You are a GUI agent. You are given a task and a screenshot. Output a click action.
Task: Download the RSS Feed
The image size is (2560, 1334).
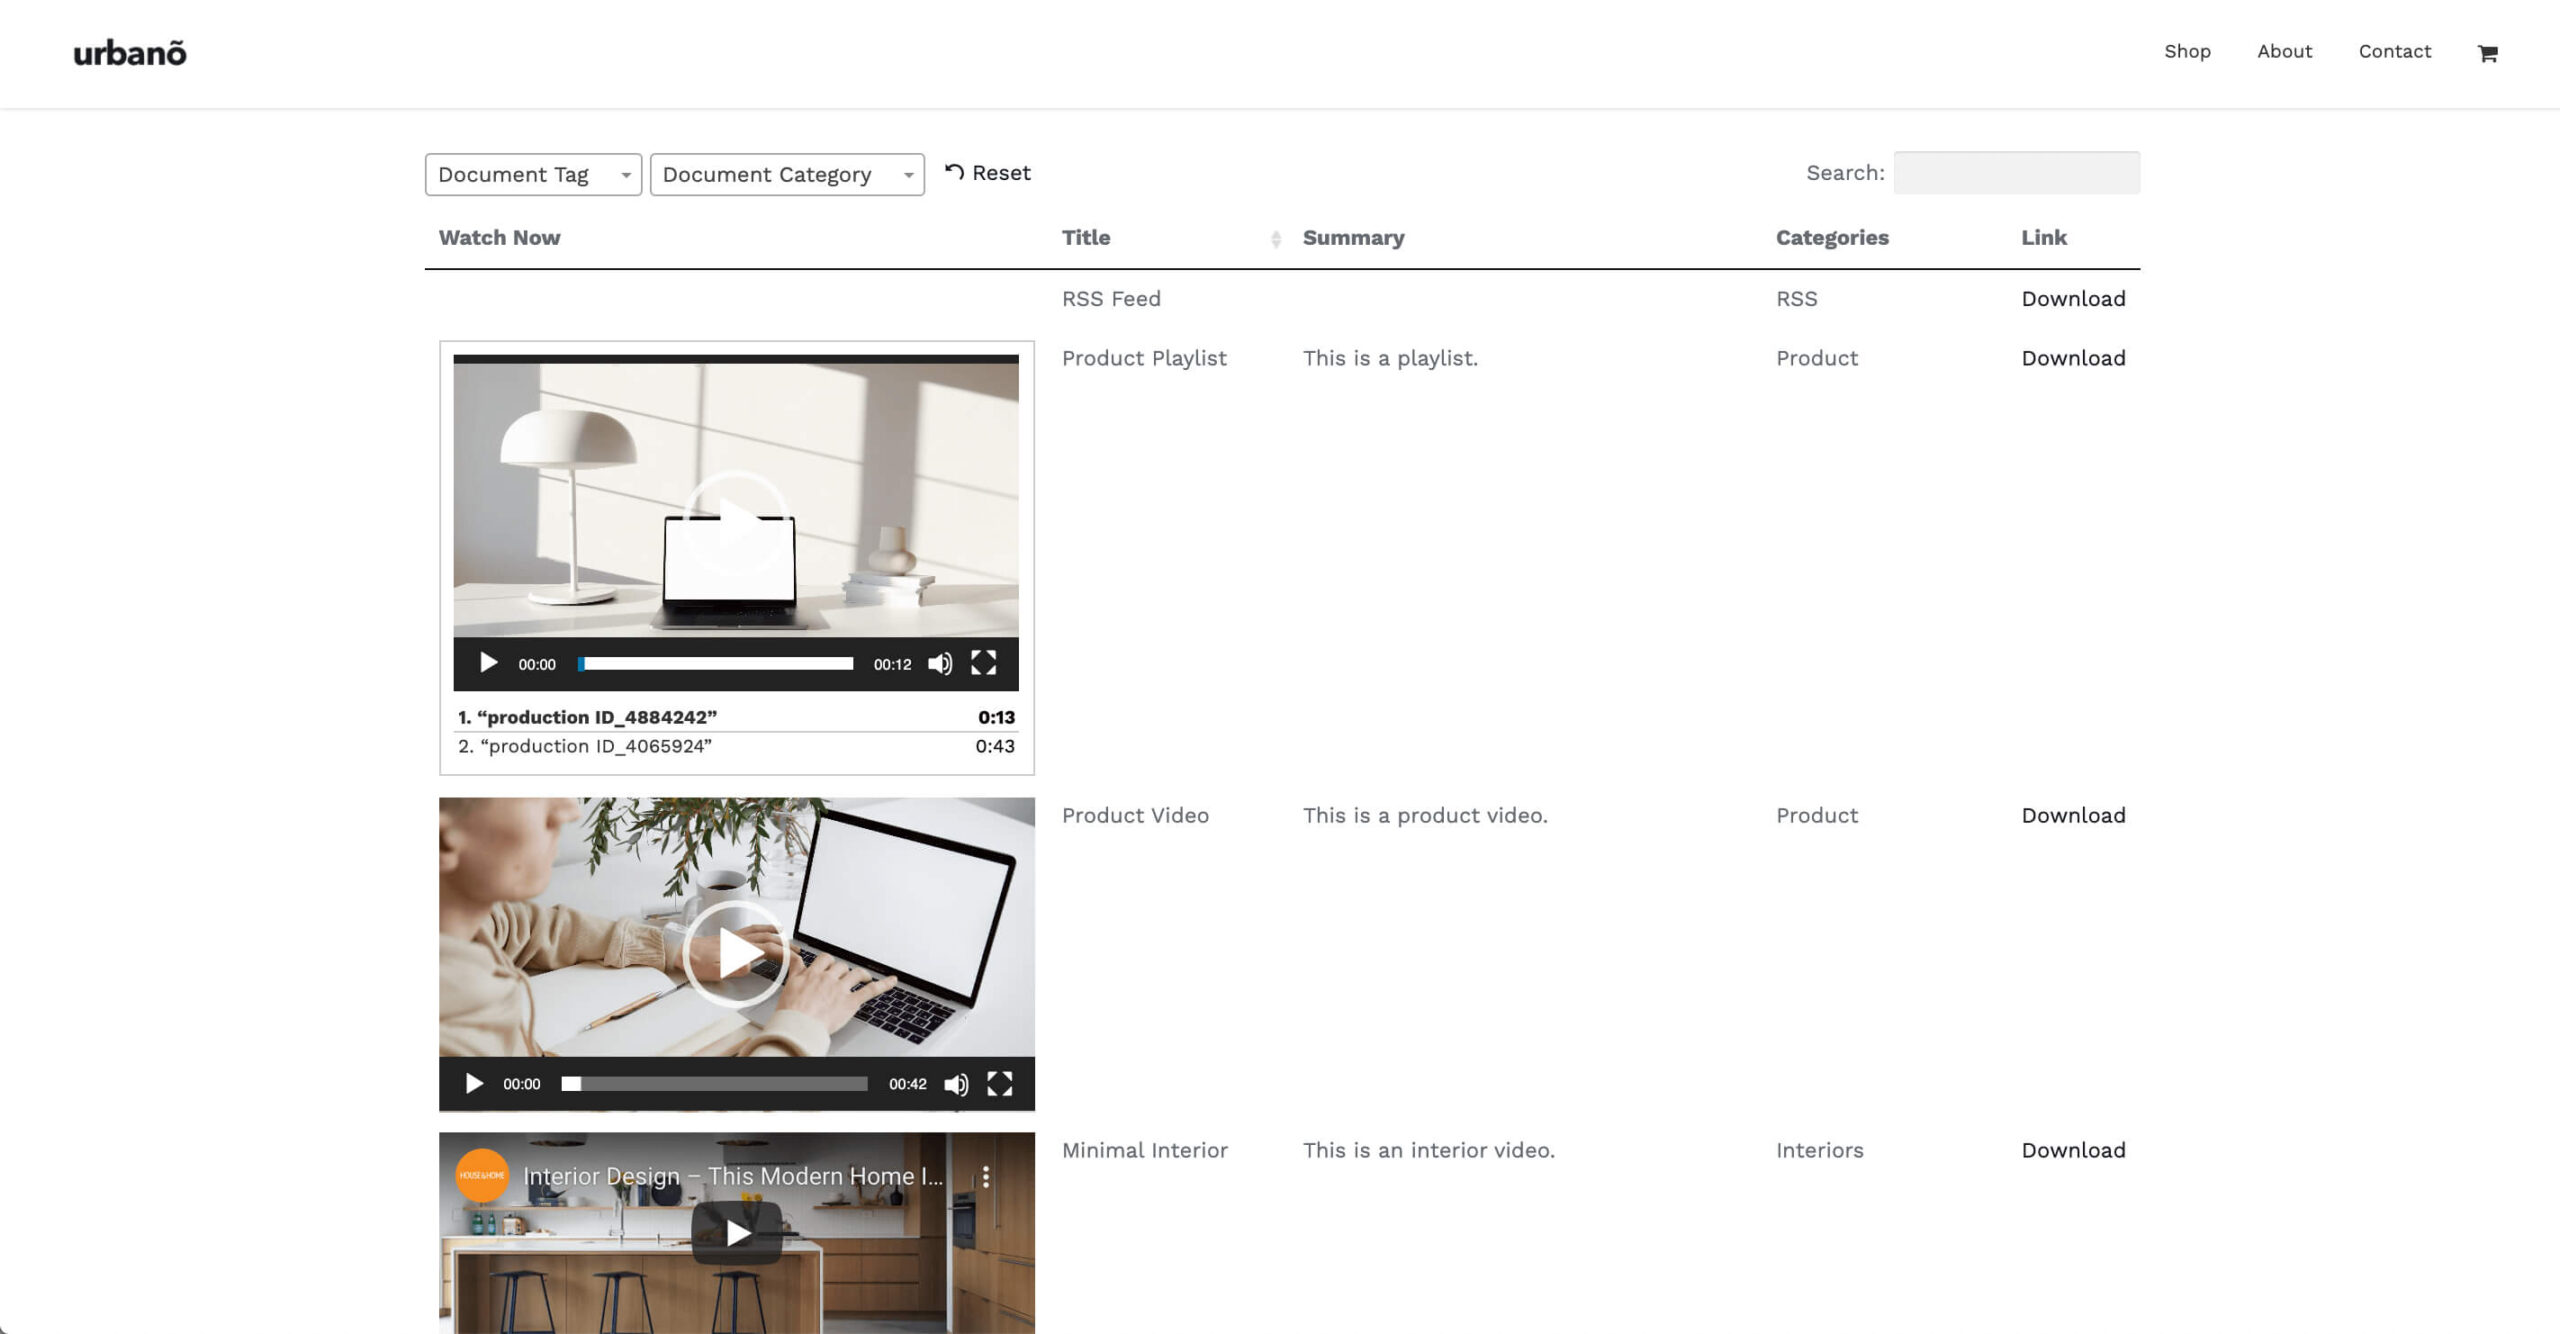point(2073,299)
